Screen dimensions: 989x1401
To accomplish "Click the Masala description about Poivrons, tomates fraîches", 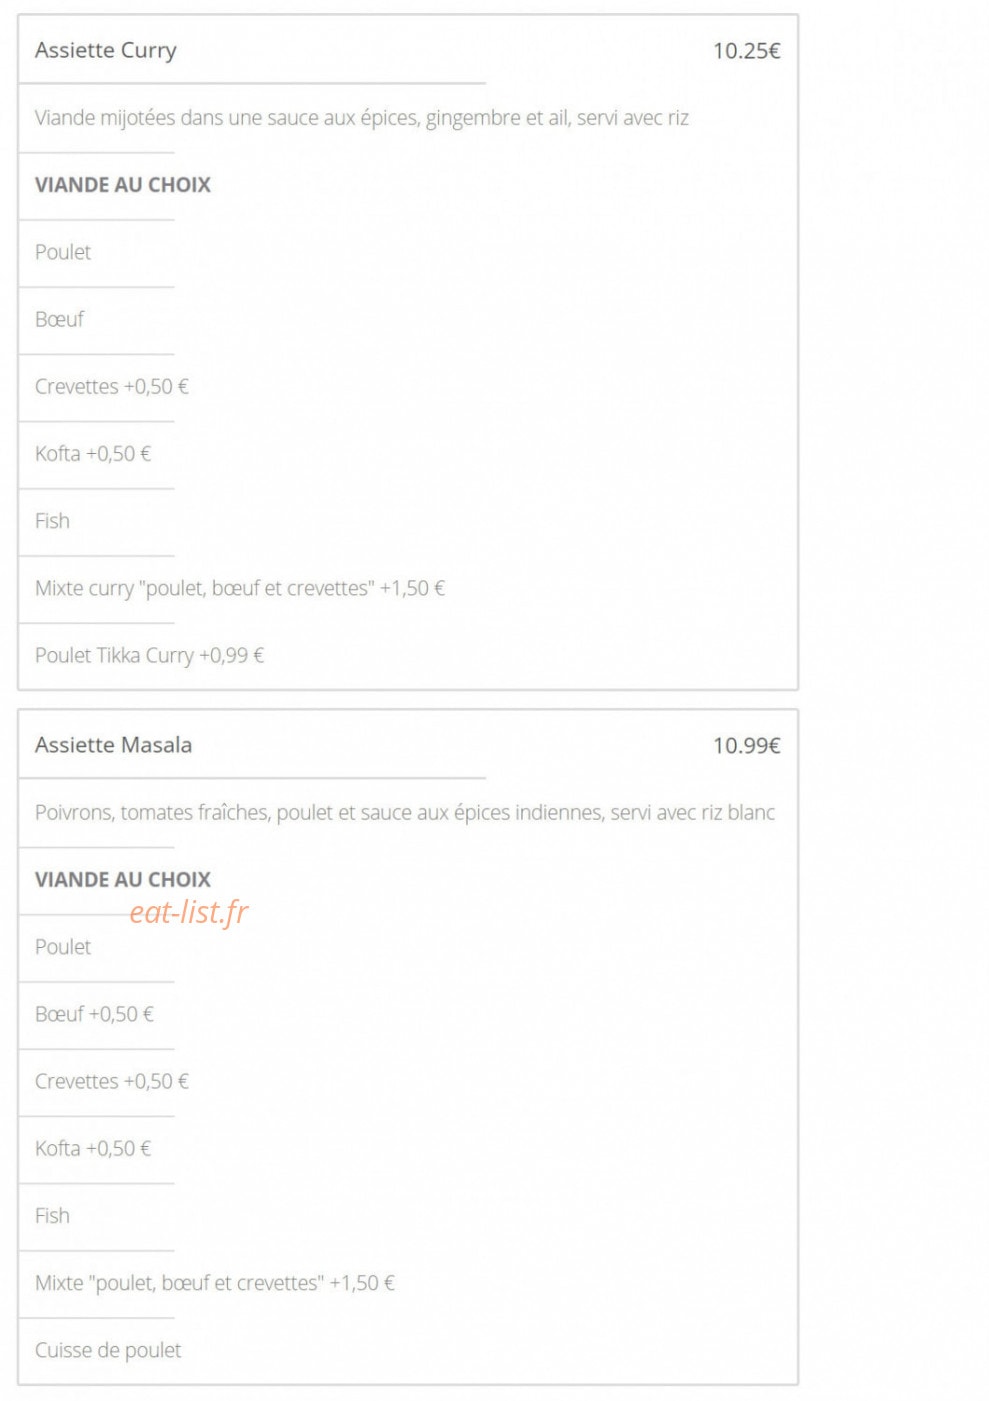I will [x=405, y=813].
